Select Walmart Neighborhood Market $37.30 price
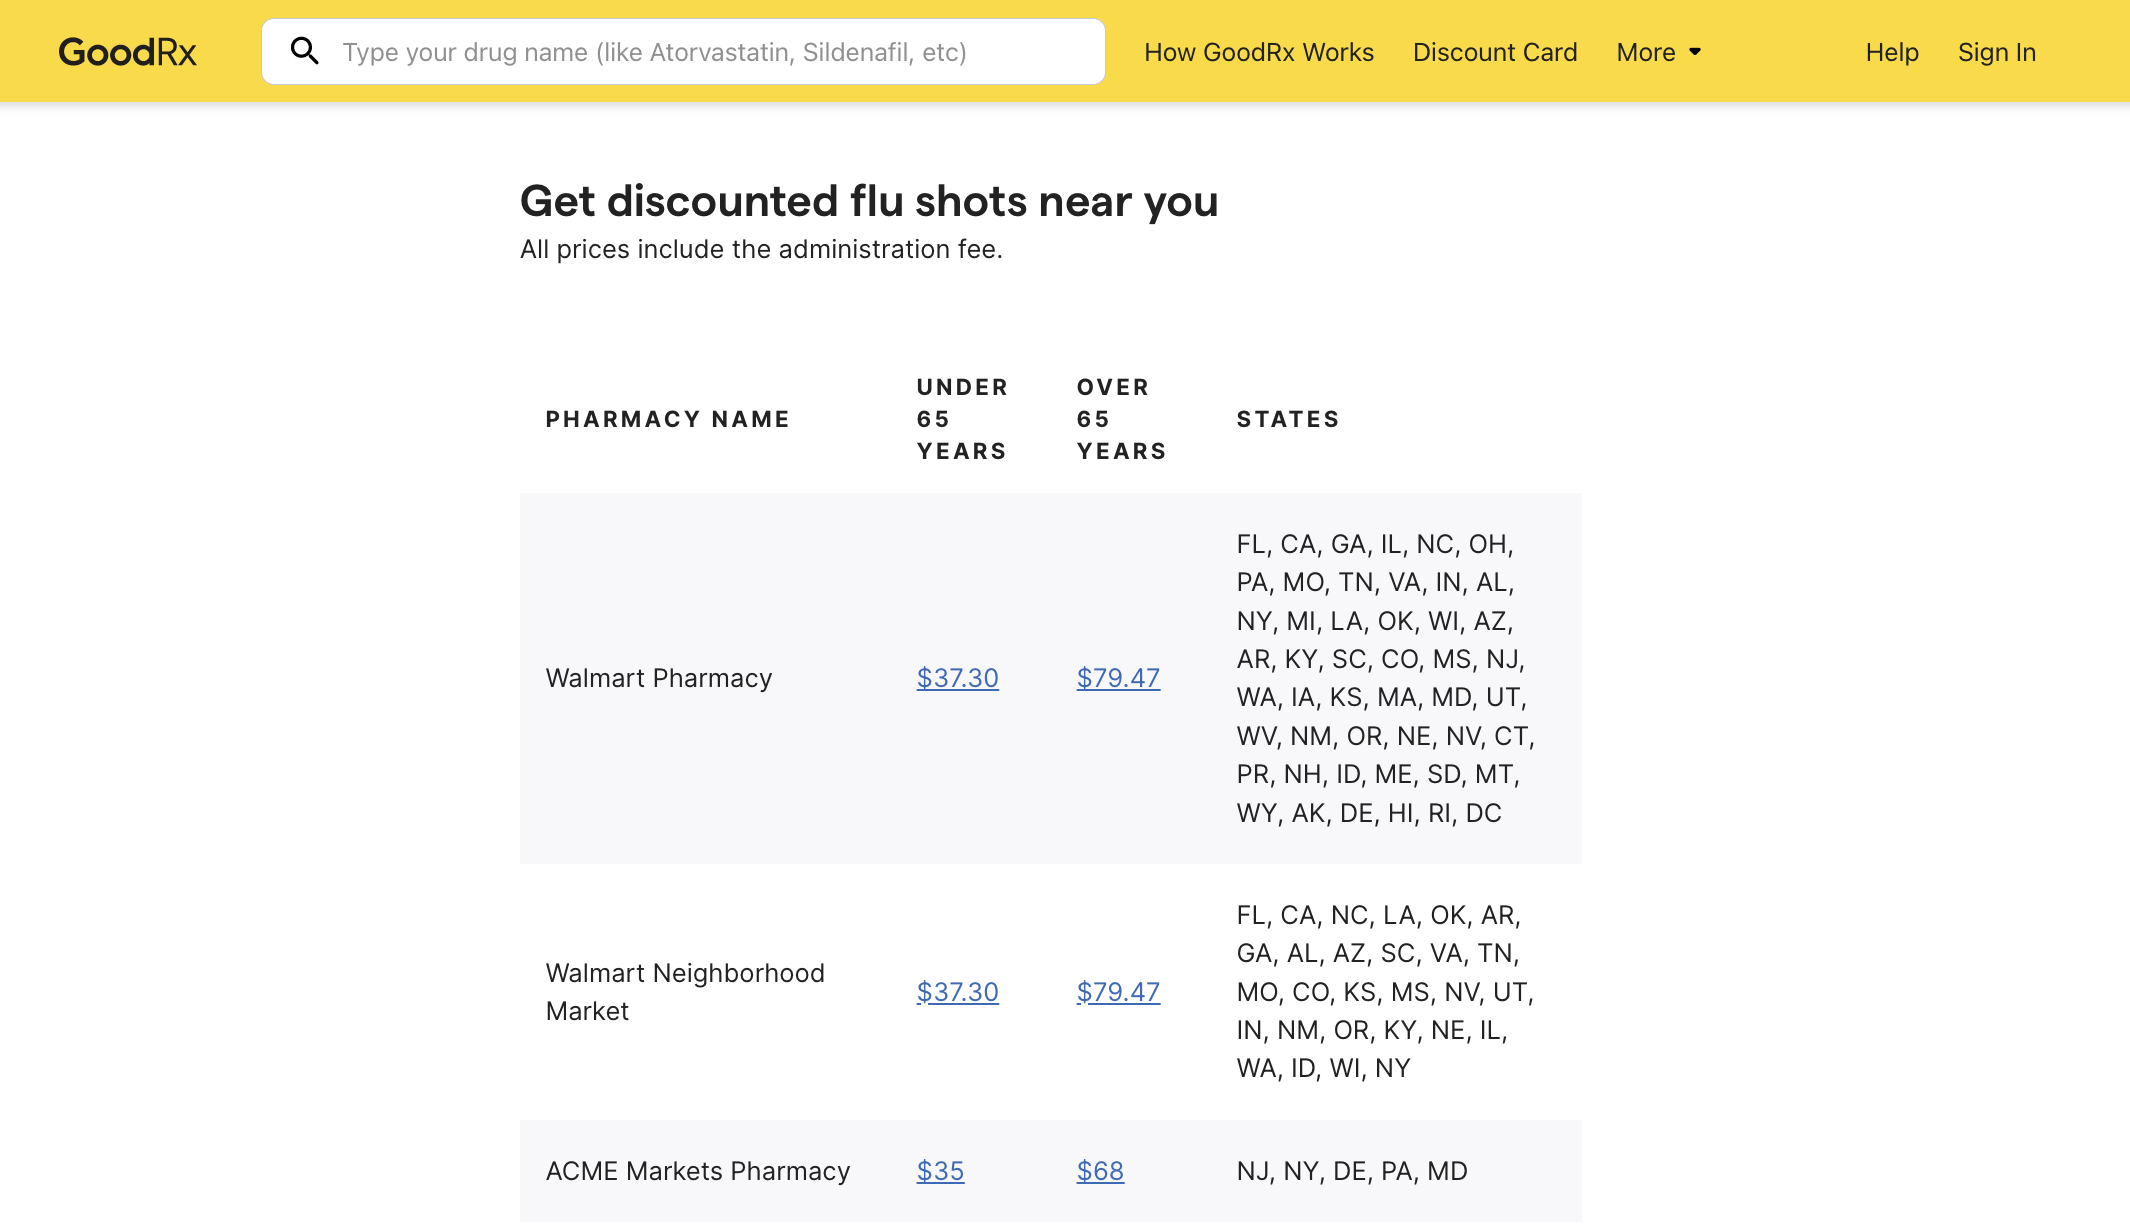Image resolution: width=2130 pixels, height=1224 pixels. pyautogui.click(x=958, y=992)
